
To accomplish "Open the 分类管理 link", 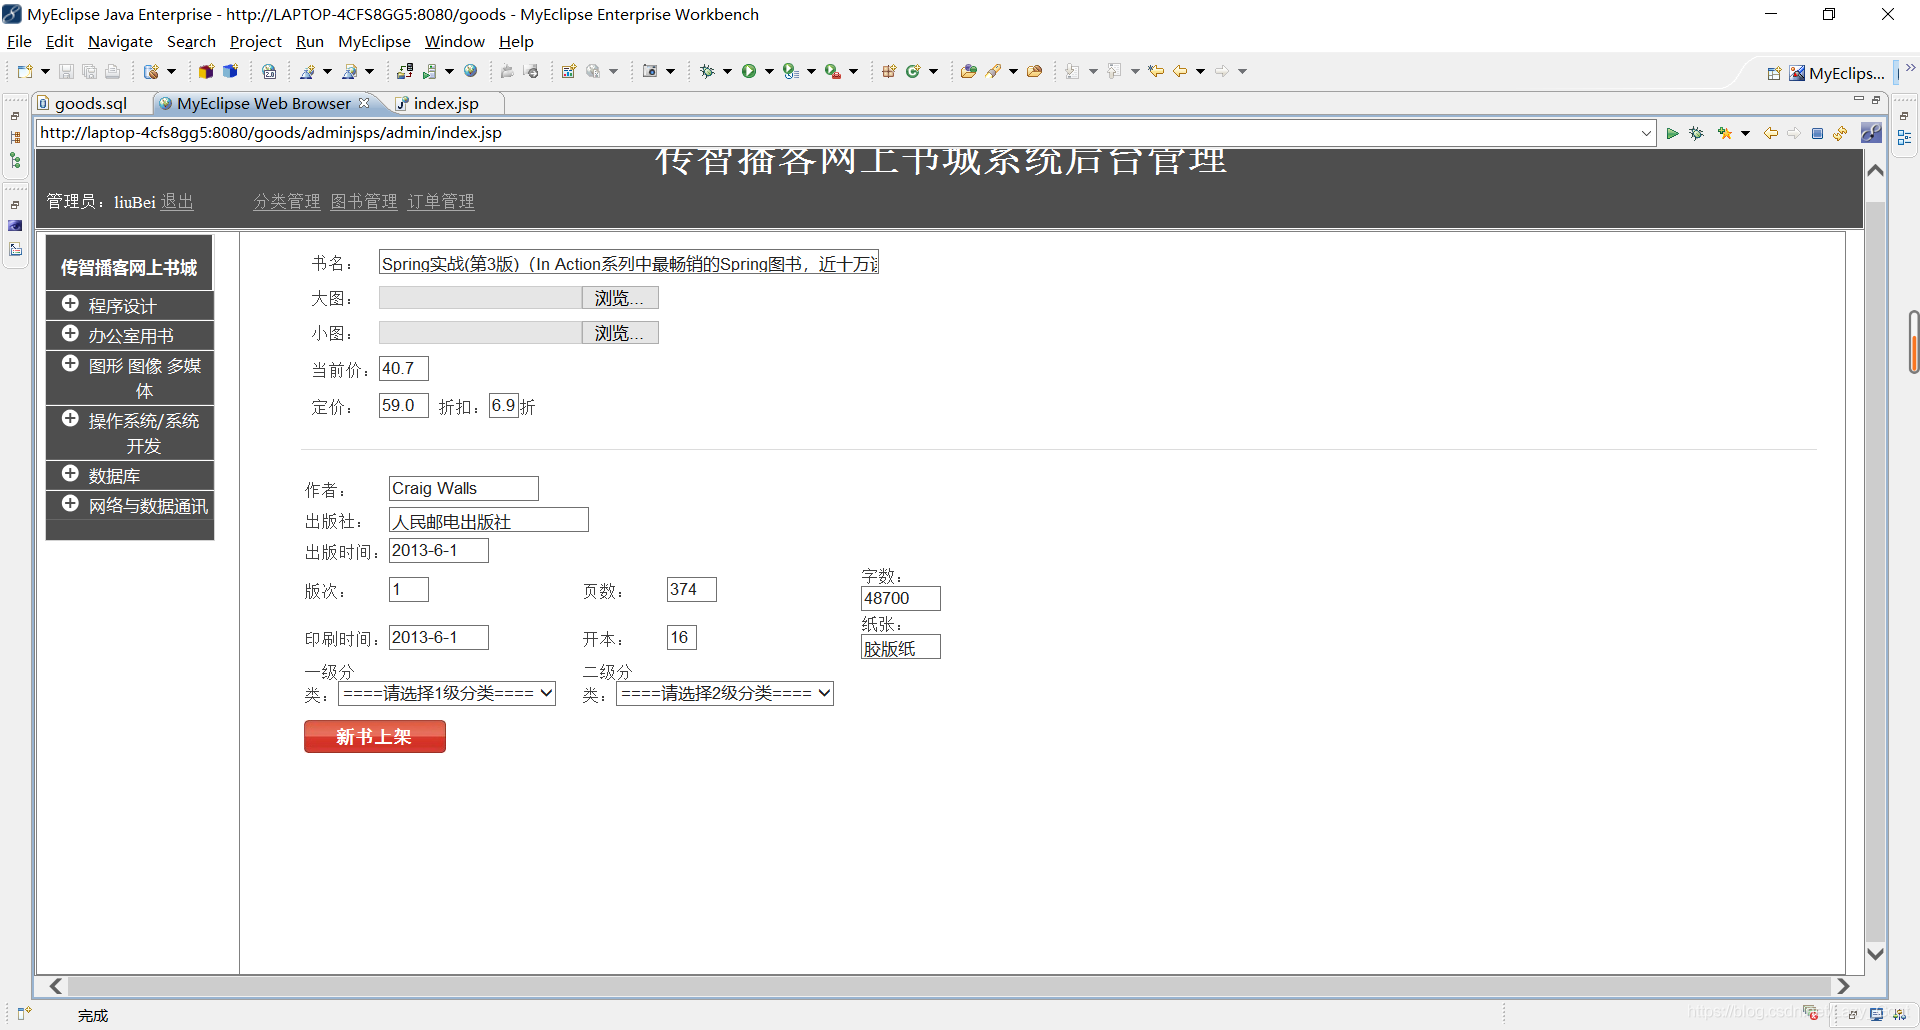I will 287,202.
